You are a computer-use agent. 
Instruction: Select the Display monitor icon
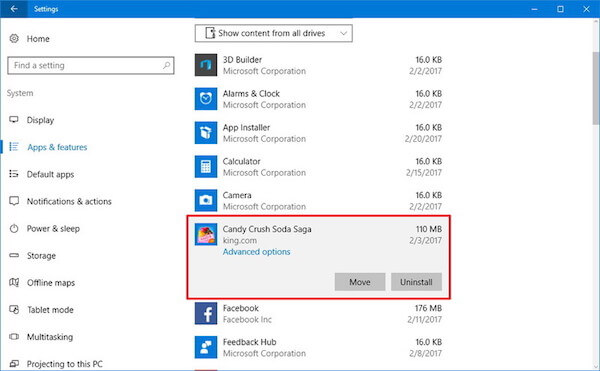pos(14,120)
